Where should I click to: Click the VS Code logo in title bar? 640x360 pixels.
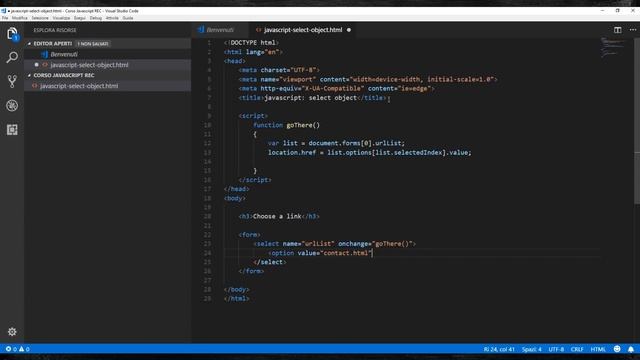(x=3, y=11)
